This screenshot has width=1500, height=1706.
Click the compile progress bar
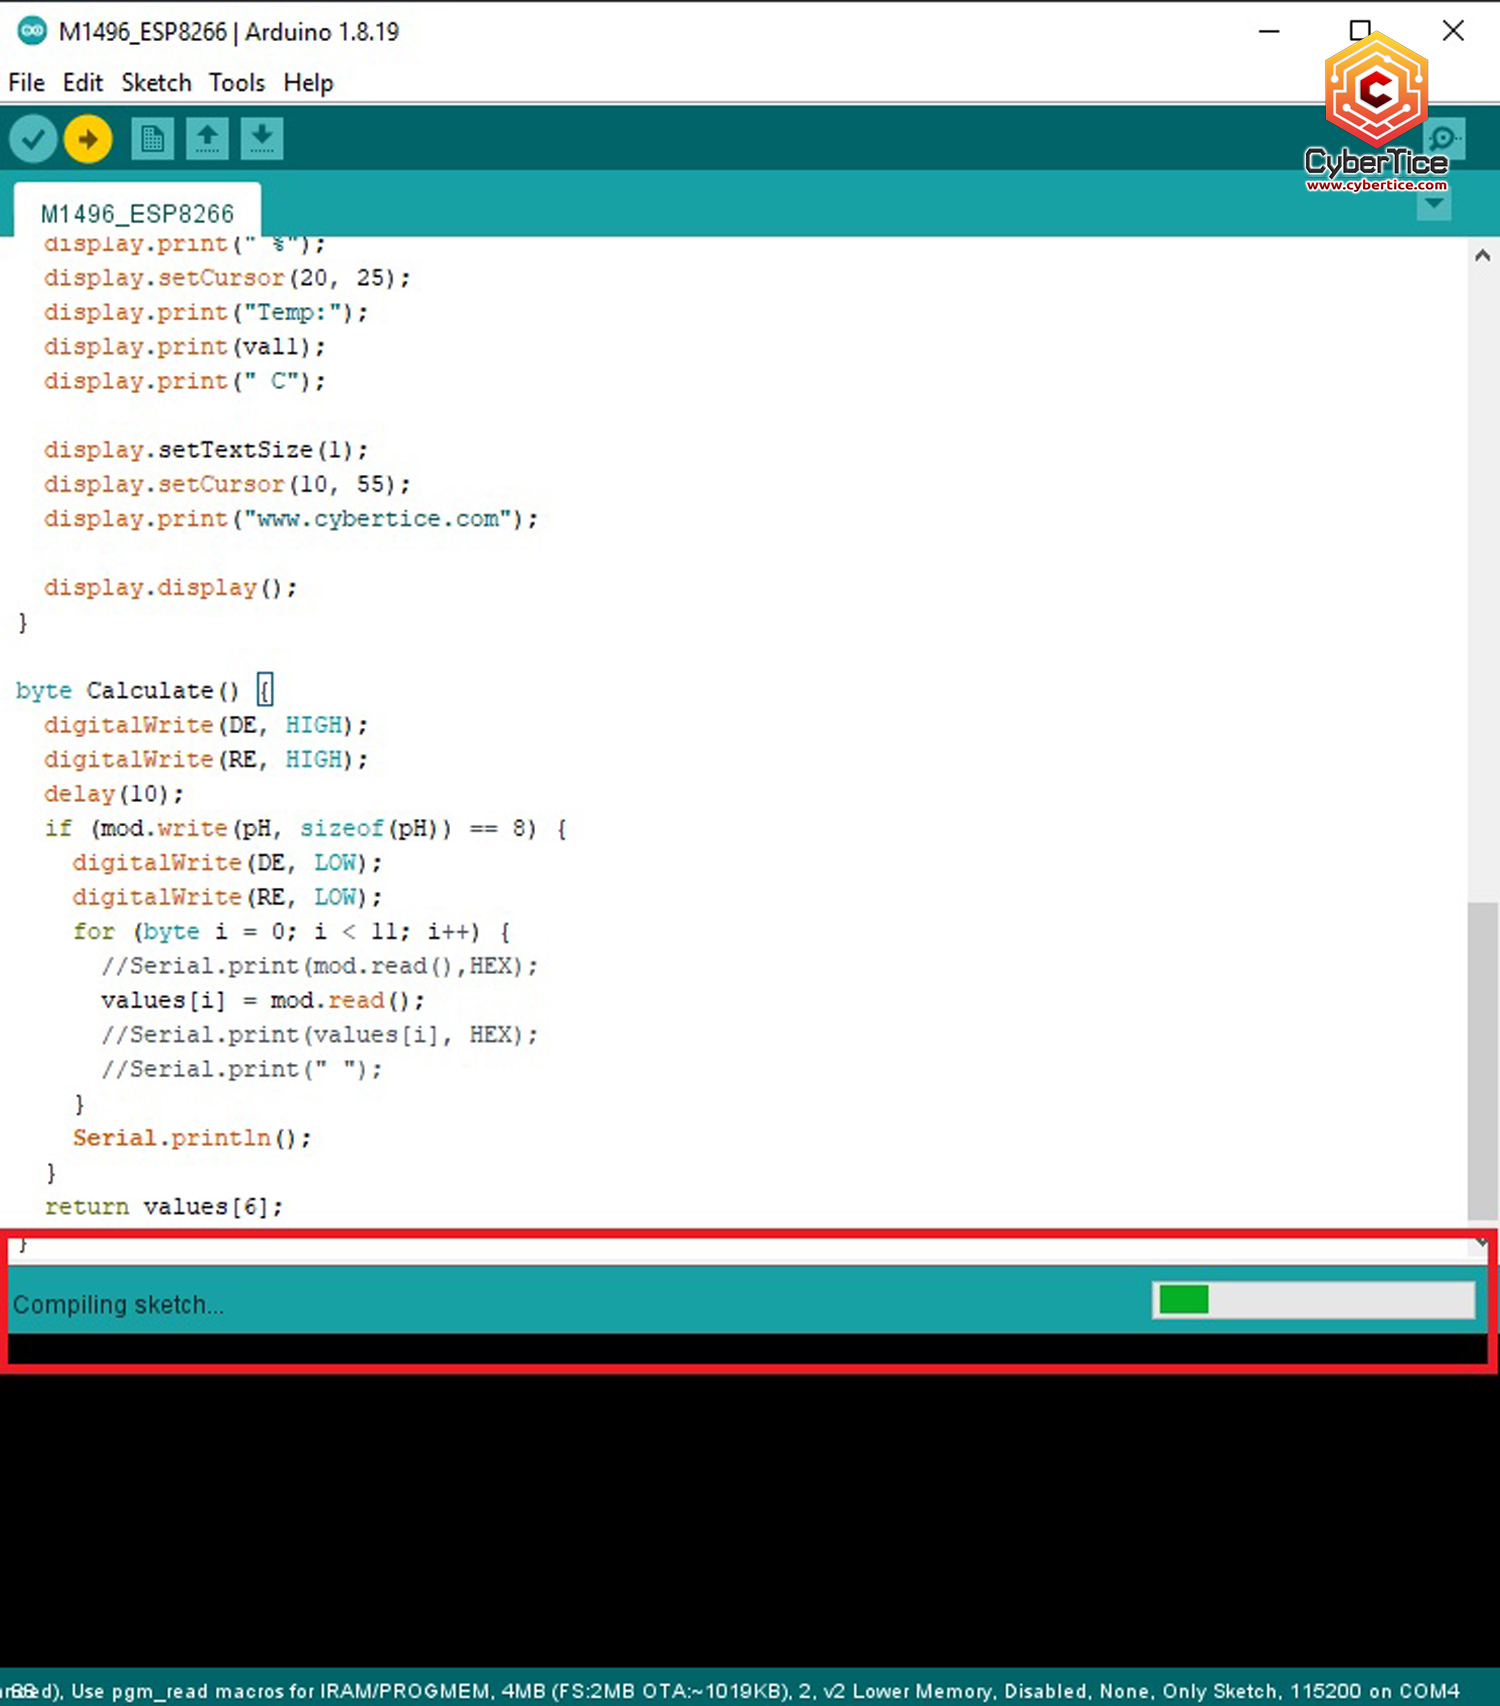click(1313, 1300)
